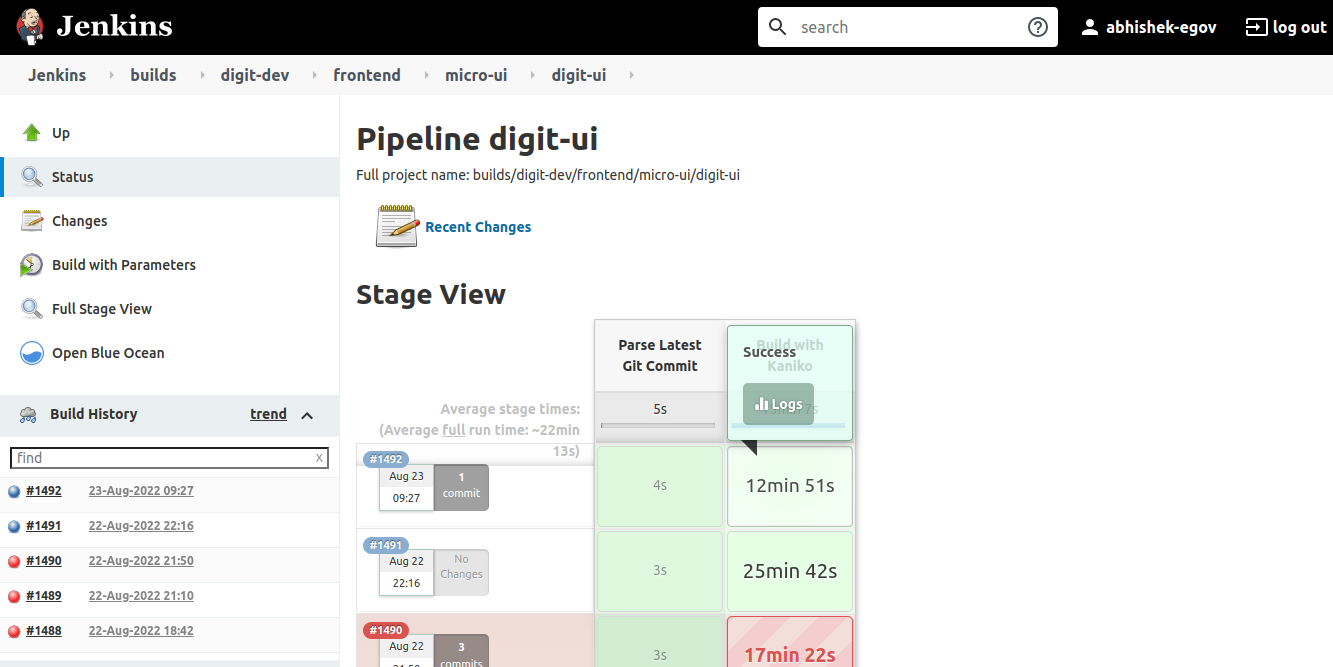Open the build history trend link
The image size is (1333, 667).
click(268, 414)
